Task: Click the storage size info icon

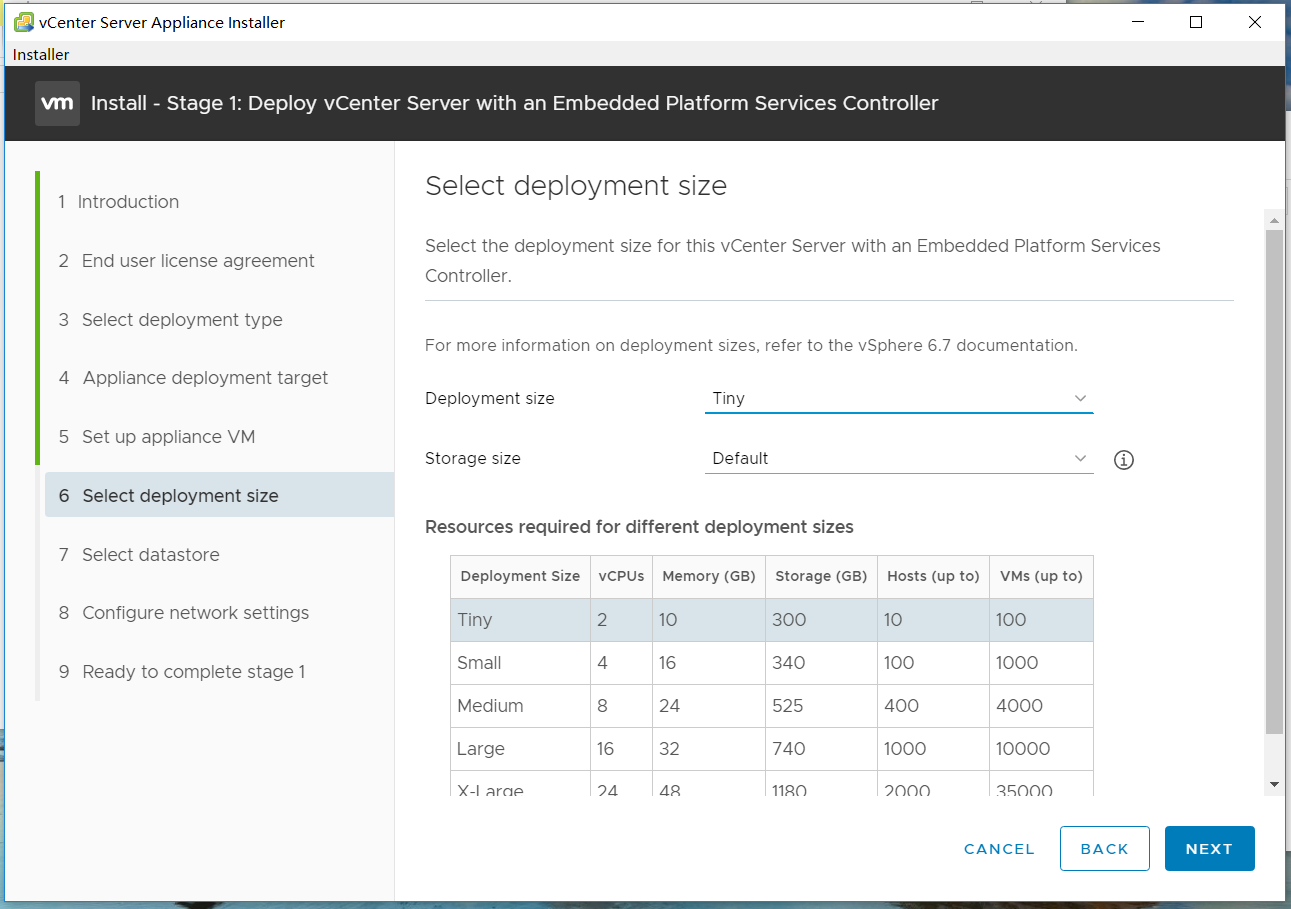Action: (x=1124, y=460)
